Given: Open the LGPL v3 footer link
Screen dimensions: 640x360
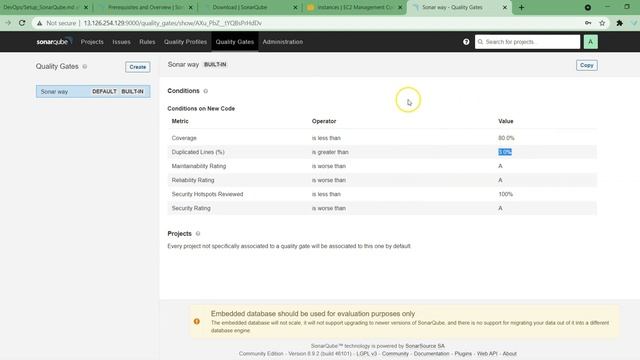Looking at the screenshot, I should tap(367, 353).
